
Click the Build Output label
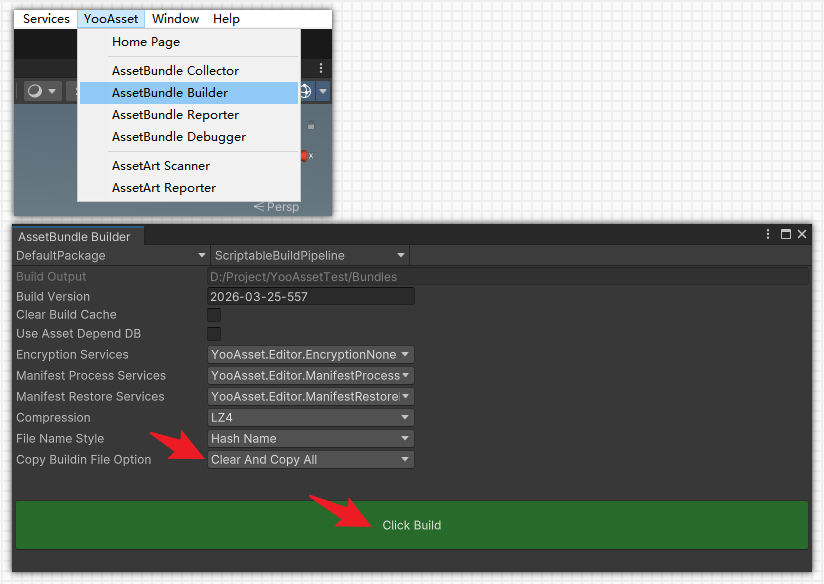click(x=51, y=276)
